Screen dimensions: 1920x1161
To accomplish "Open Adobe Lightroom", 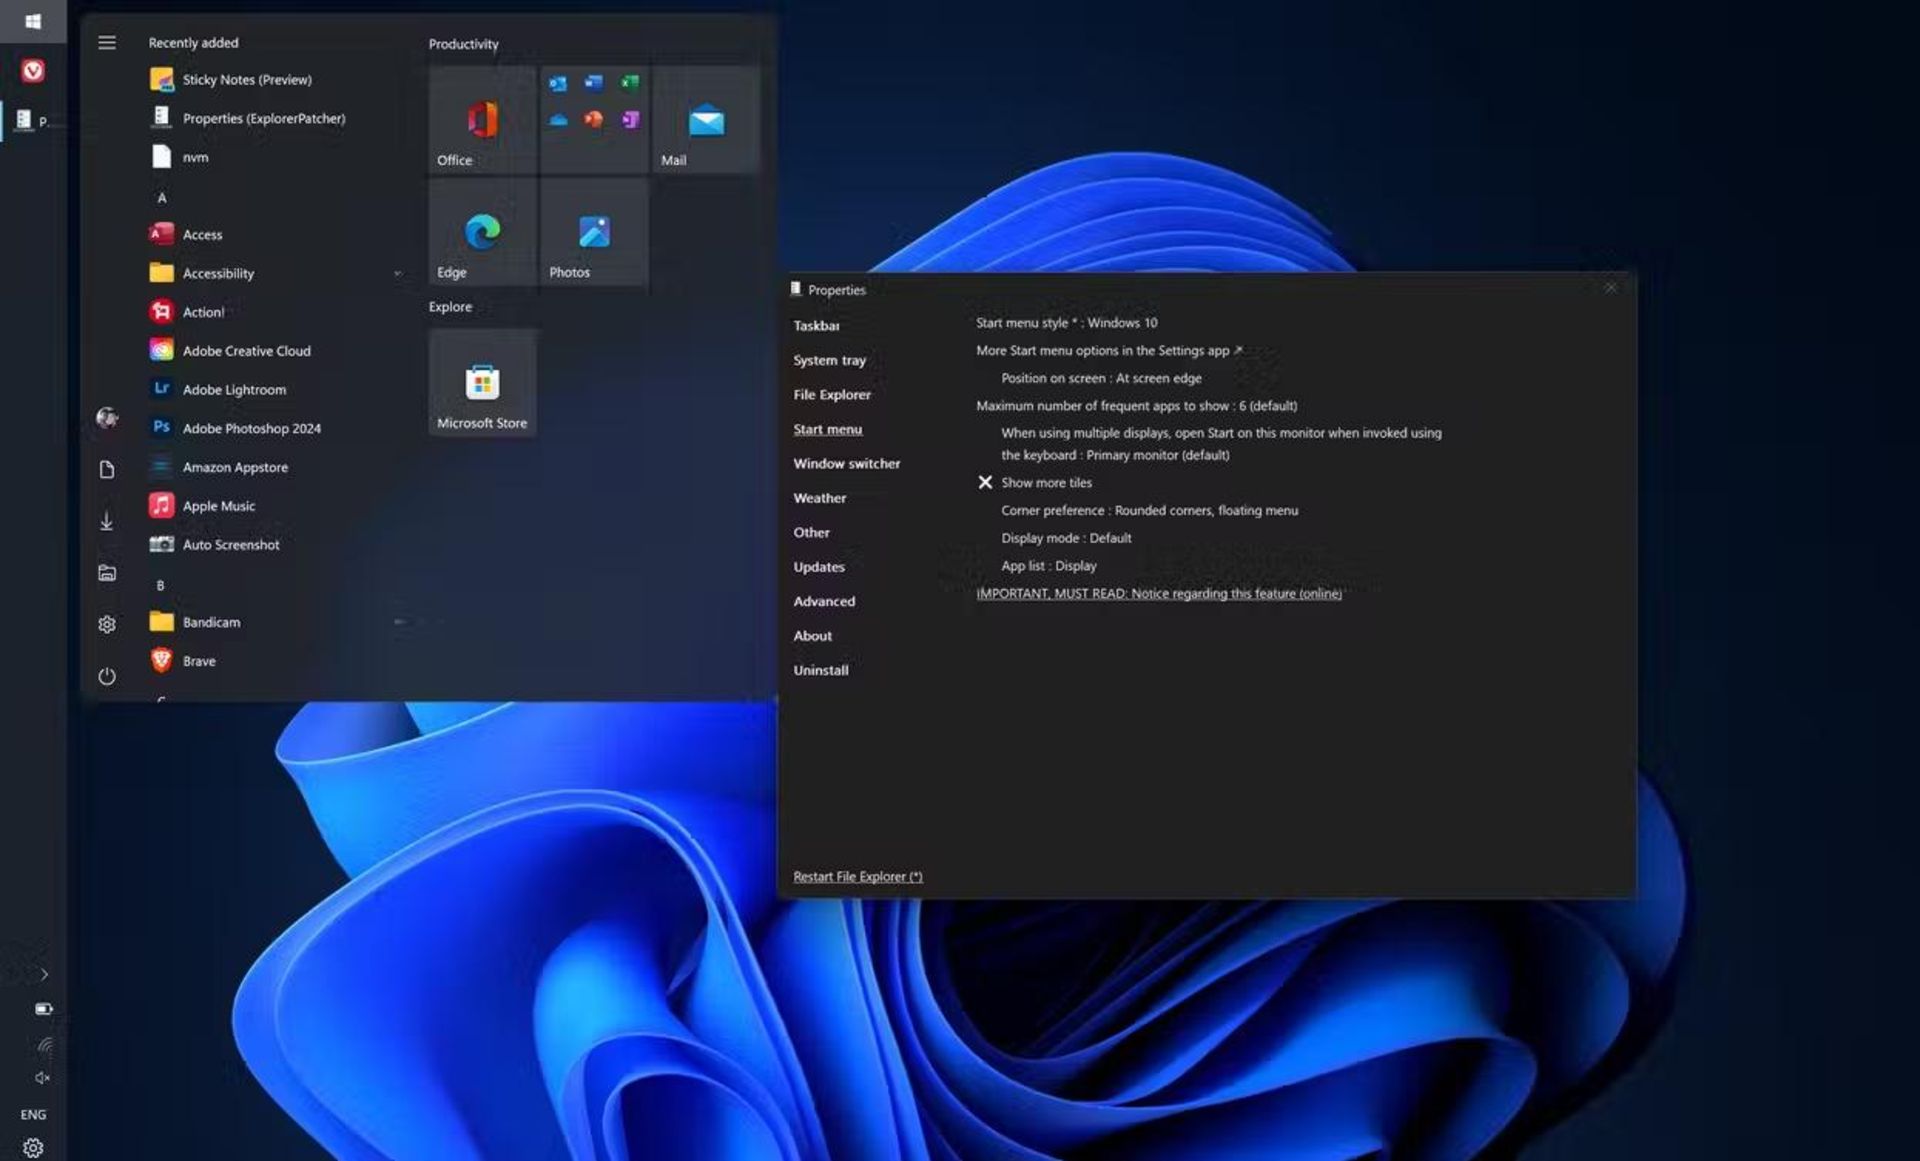I will 233,389.
